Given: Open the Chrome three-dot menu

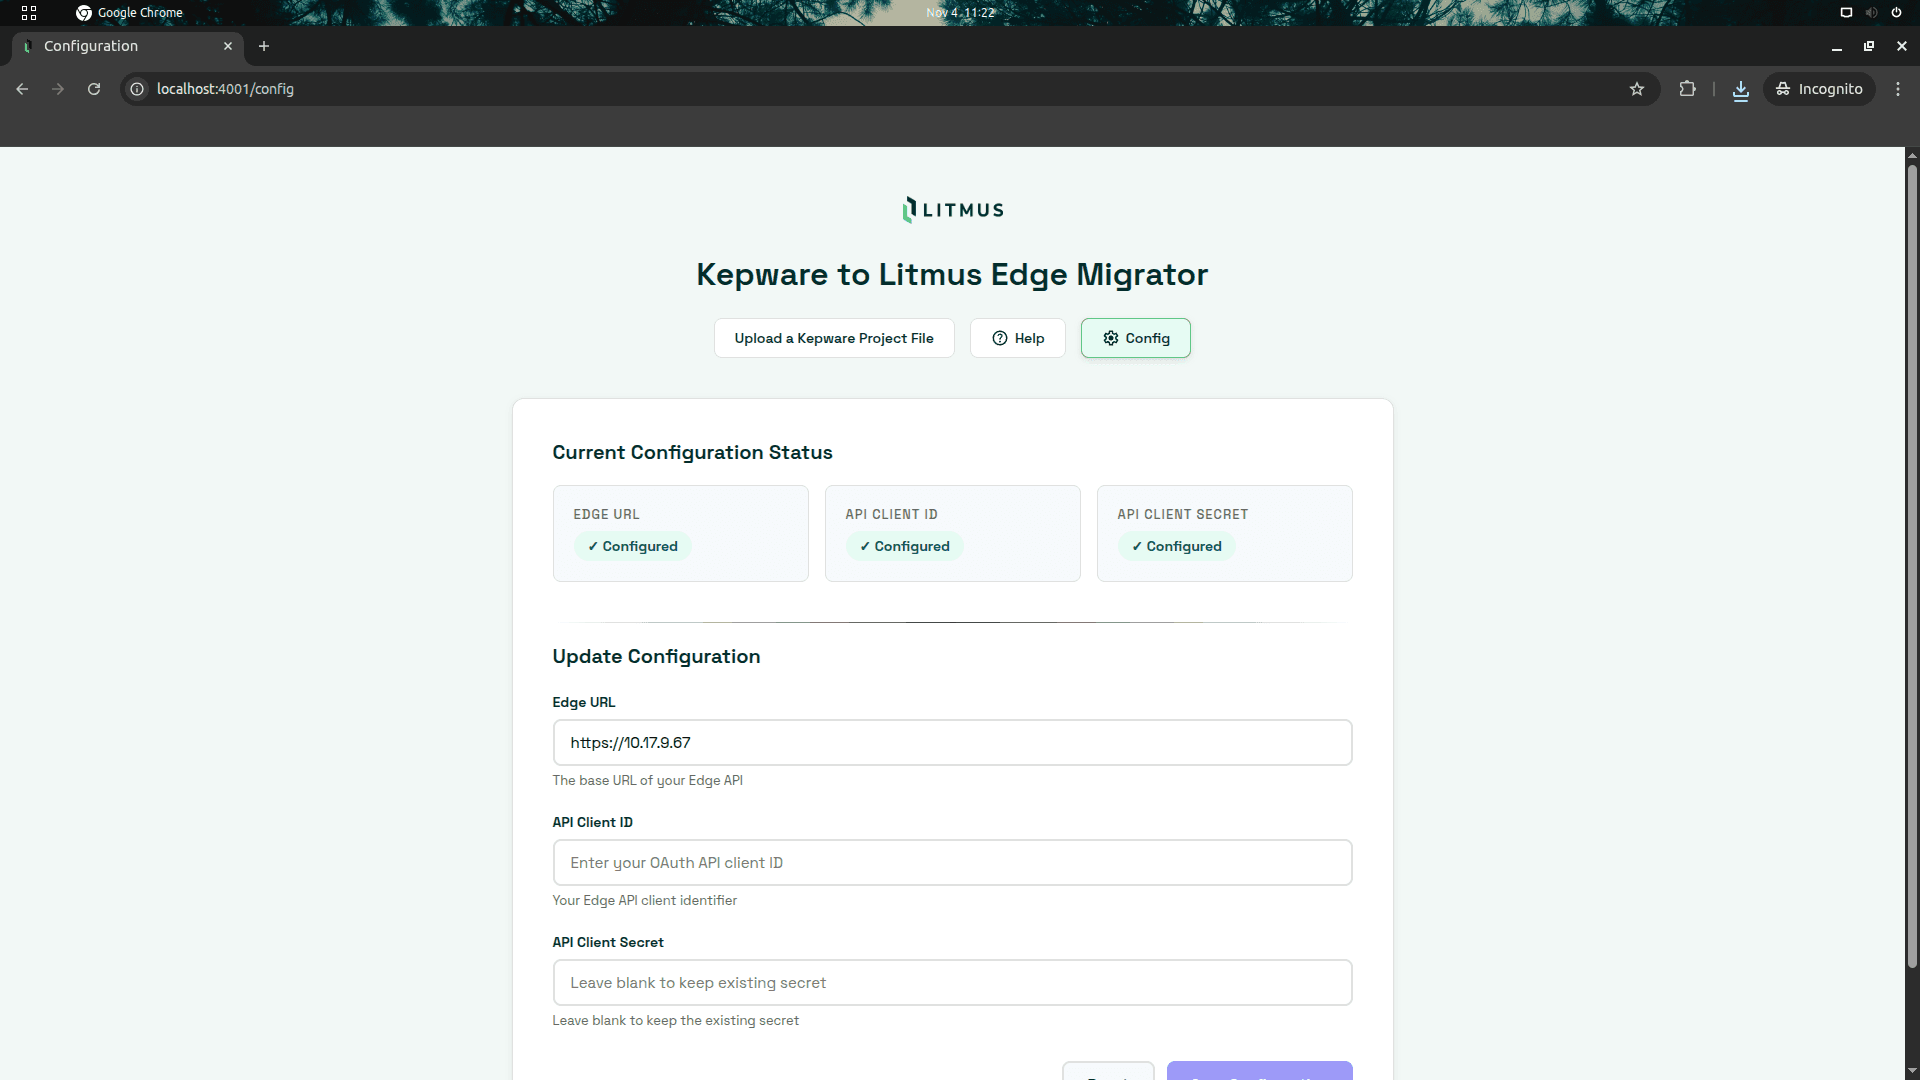Looking at the screenshot, I should [x=1899, y=89].
